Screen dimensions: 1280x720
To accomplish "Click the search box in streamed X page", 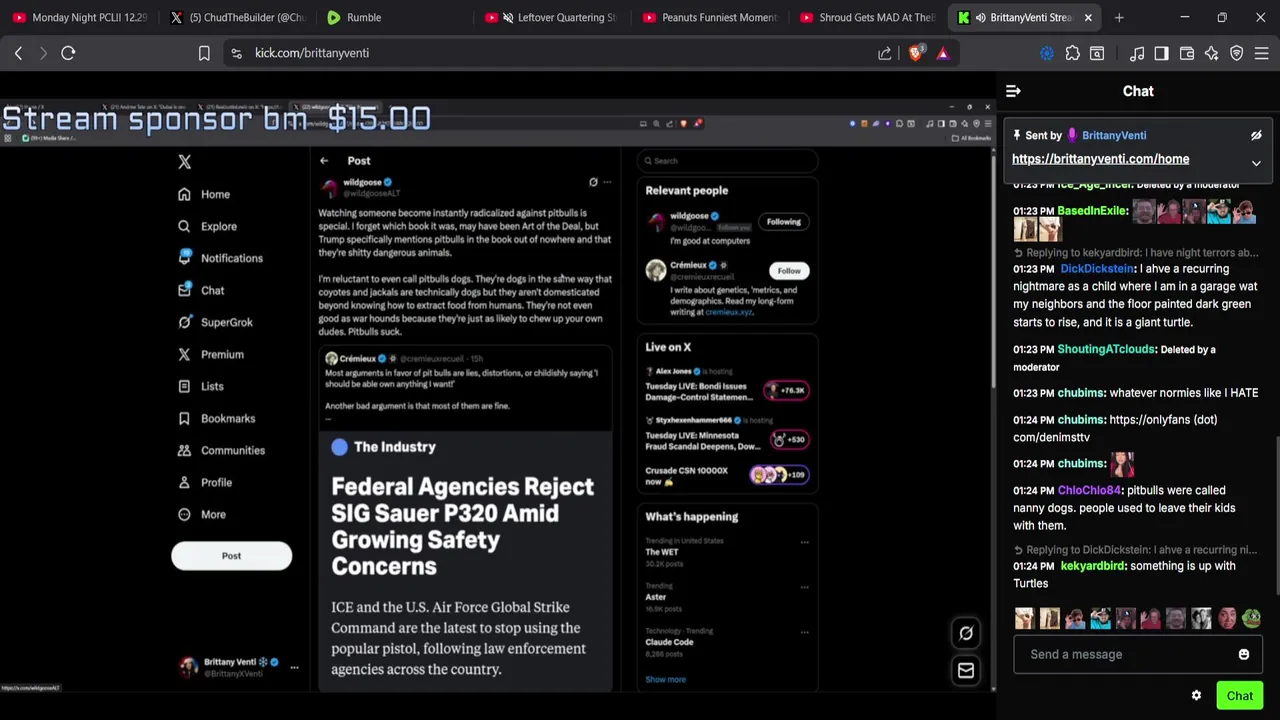I will (727, 161).
